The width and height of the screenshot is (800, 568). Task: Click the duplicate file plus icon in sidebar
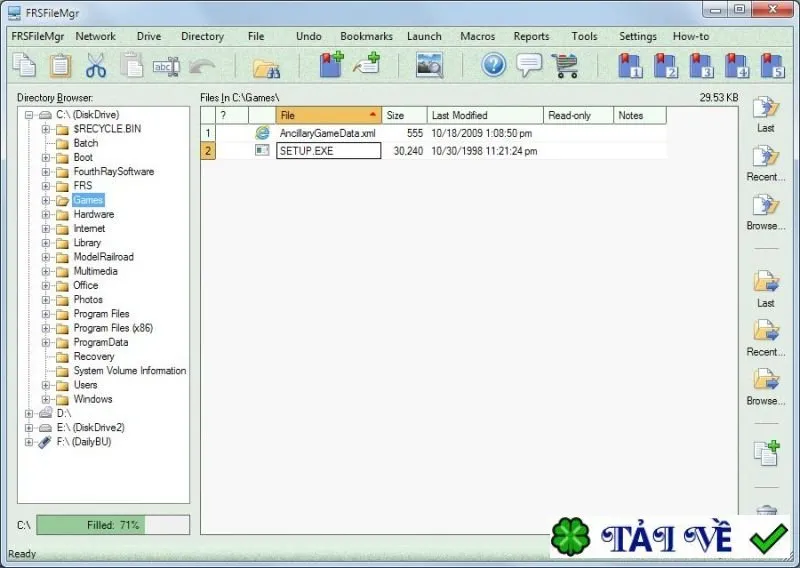[x=767, y=453]
